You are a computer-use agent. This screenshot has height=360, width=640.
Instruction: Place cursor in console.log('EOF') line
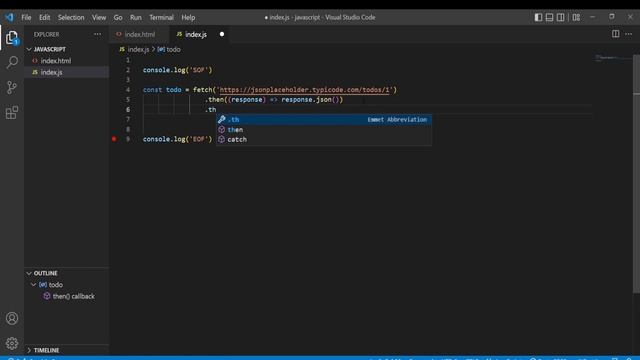pos(178,139)
